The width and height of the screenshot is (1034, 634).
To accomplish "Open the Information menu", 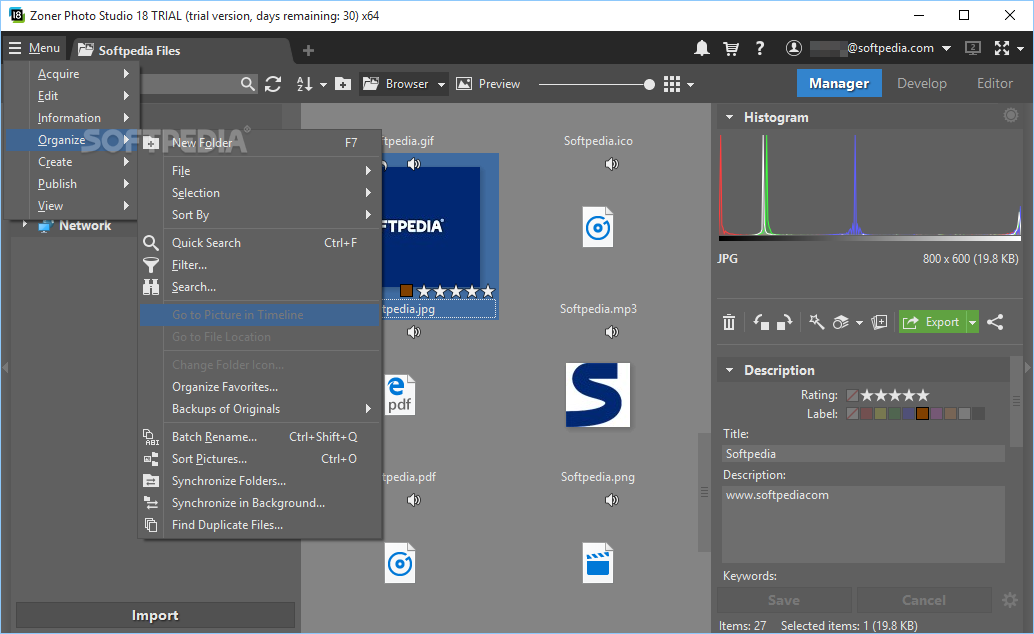I will pos(73,117).
